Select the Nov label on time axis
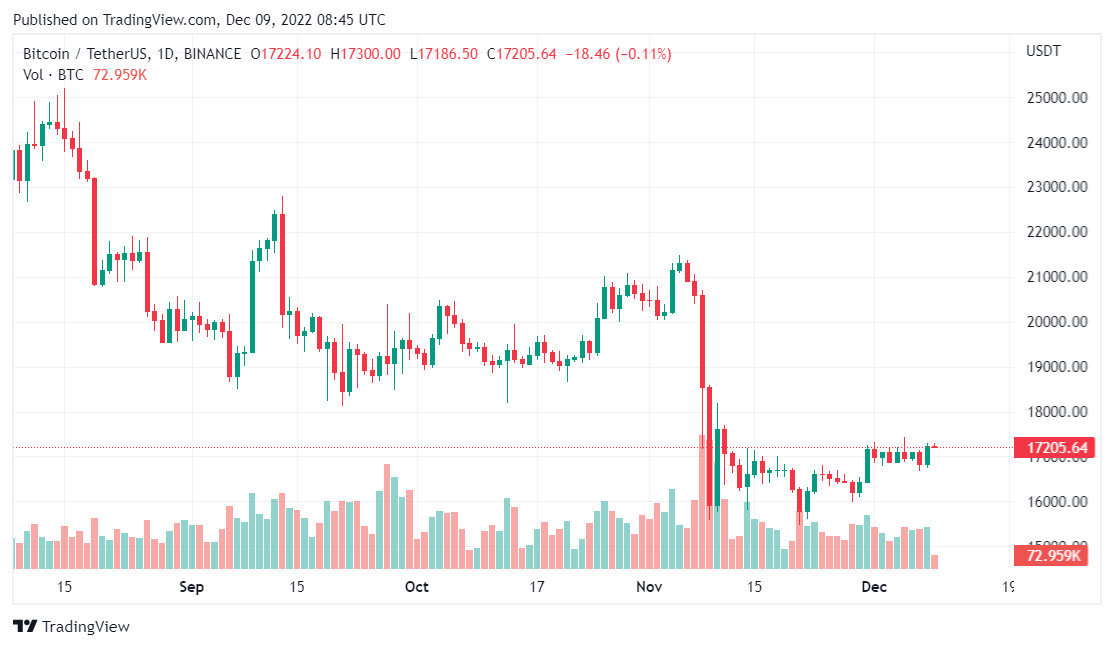The width and height of the screenshot is (1114, 648). click(650, 587)
